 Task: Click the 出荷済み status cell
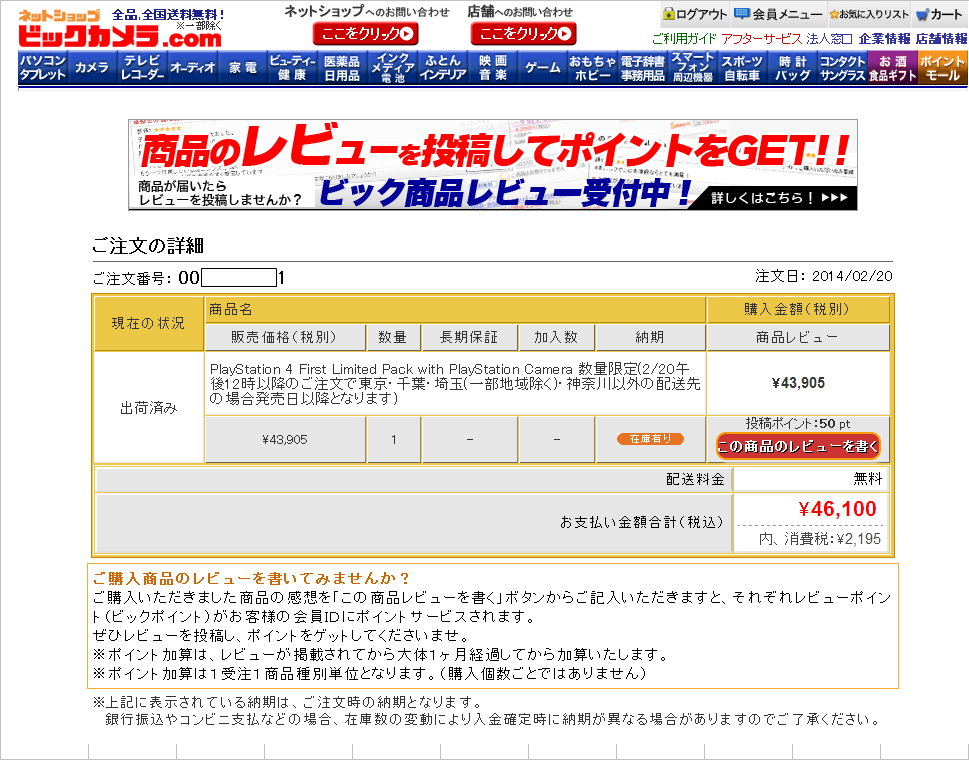click(148, 408)
